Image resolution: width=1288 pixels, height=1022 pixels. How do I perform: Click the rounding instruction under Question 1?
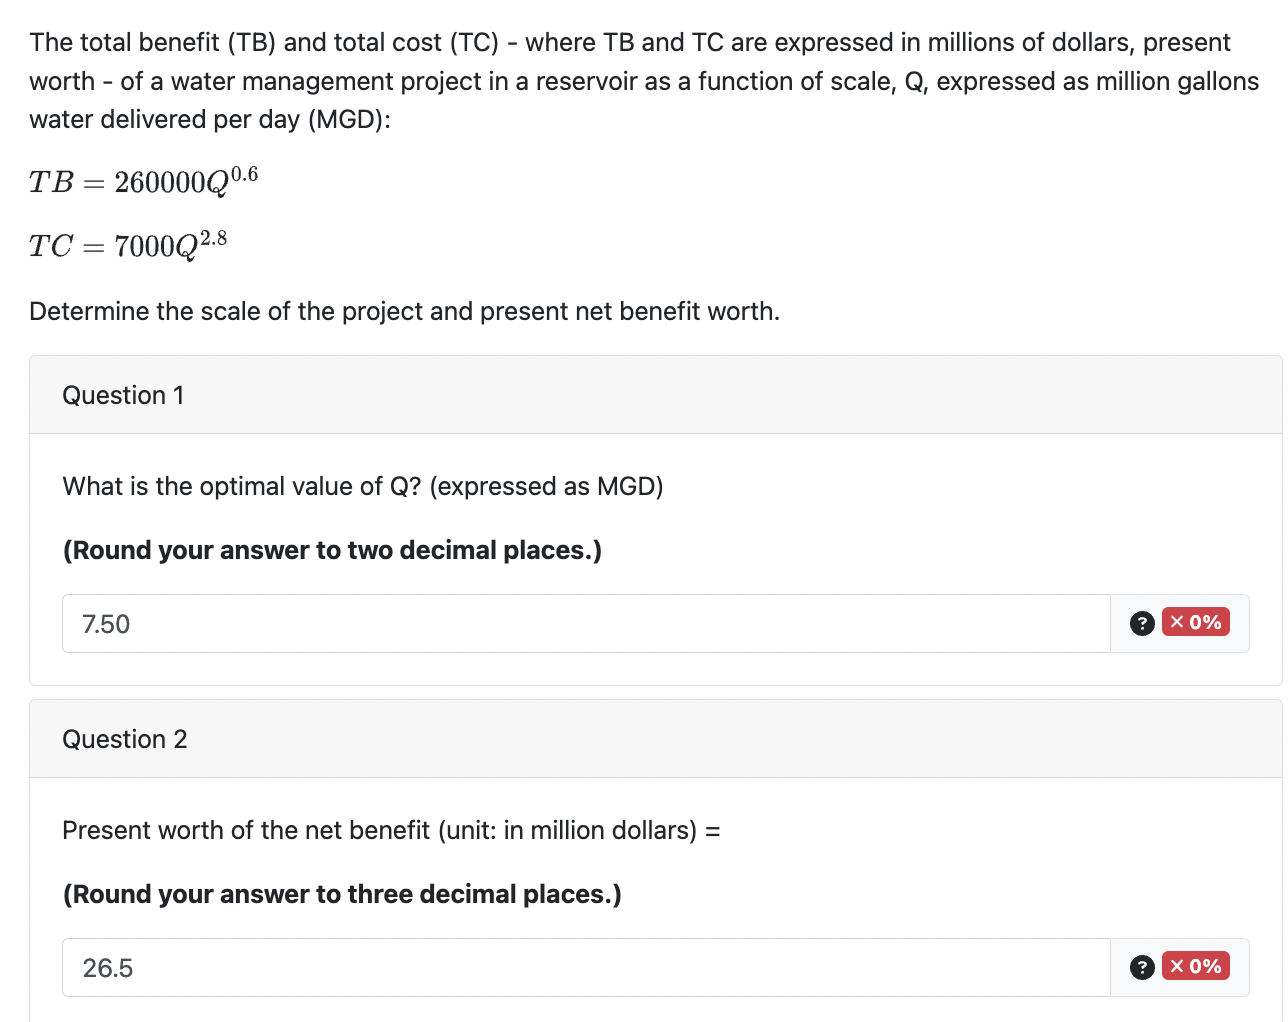(332, 550)
